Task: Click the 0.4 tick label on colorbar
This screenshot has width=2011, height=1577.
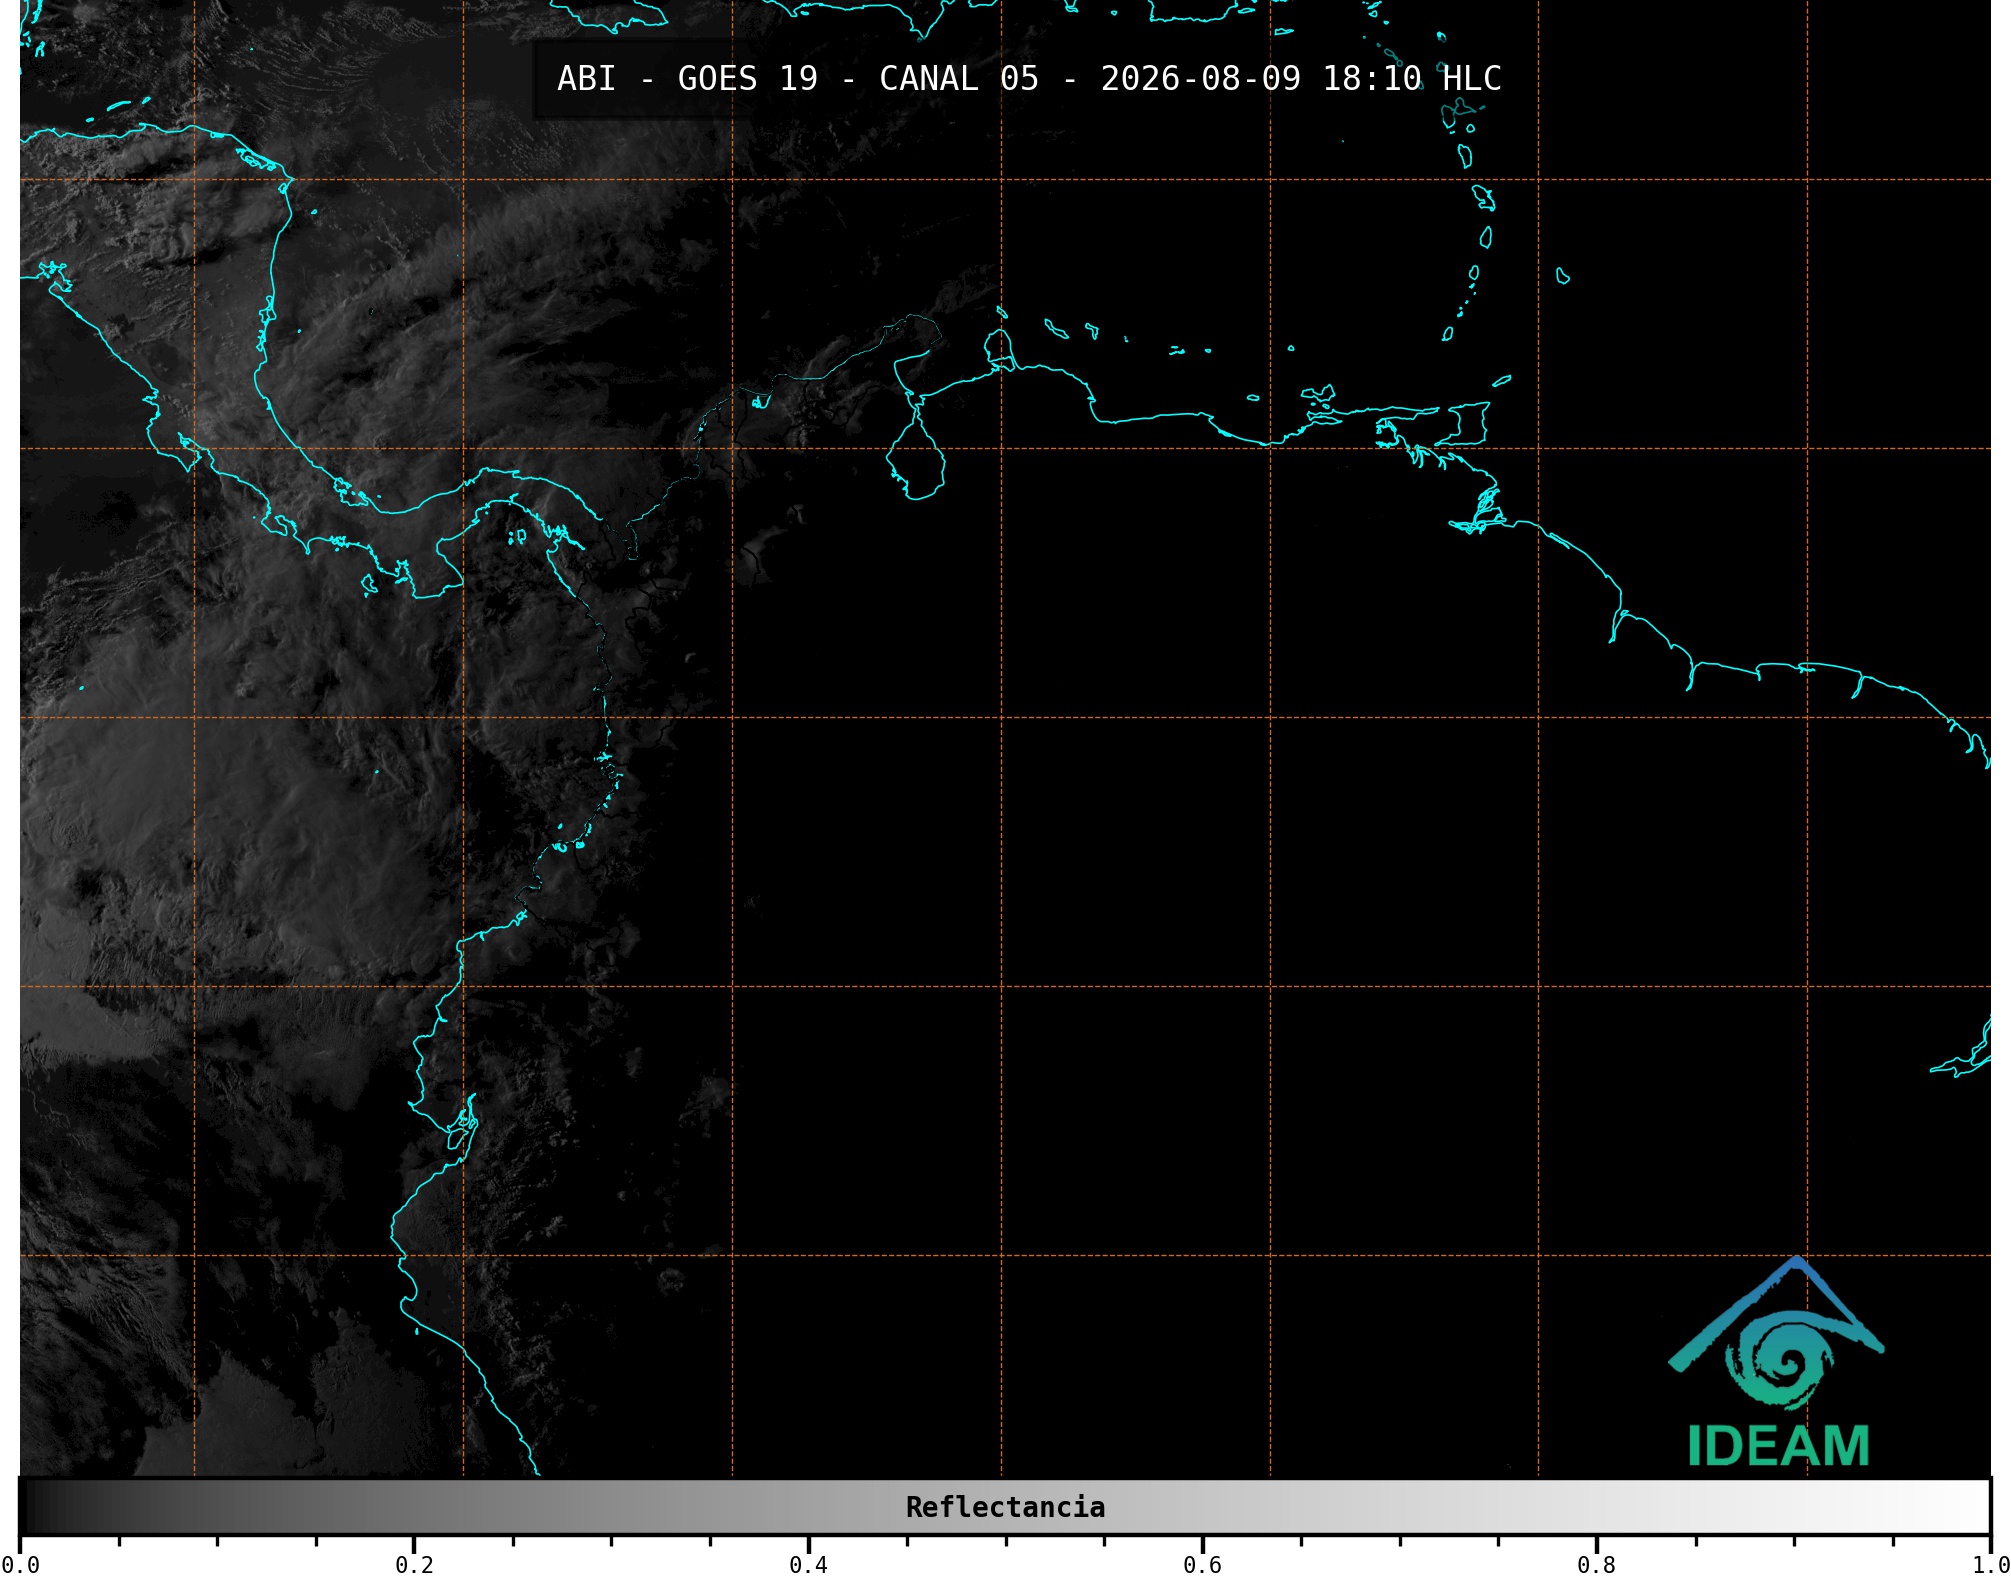Action: coord(808,1565)
